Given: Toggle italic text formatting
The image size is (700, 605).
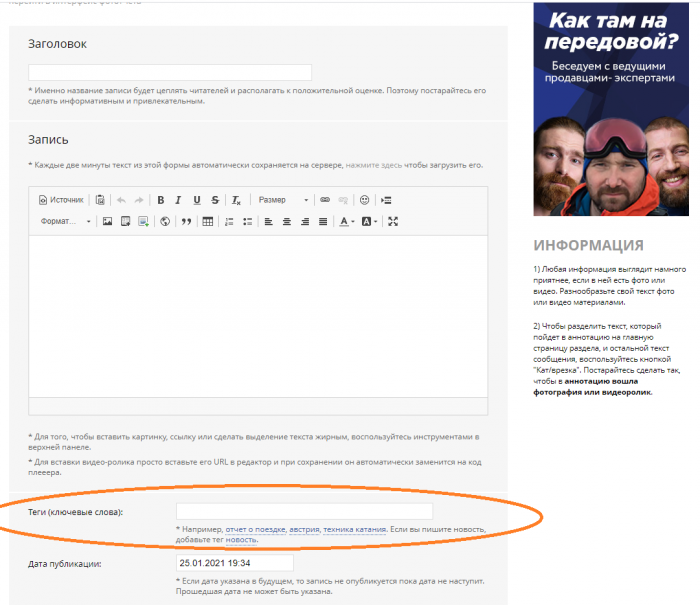Looking at the screenshot, I should (x=178, y=200).
